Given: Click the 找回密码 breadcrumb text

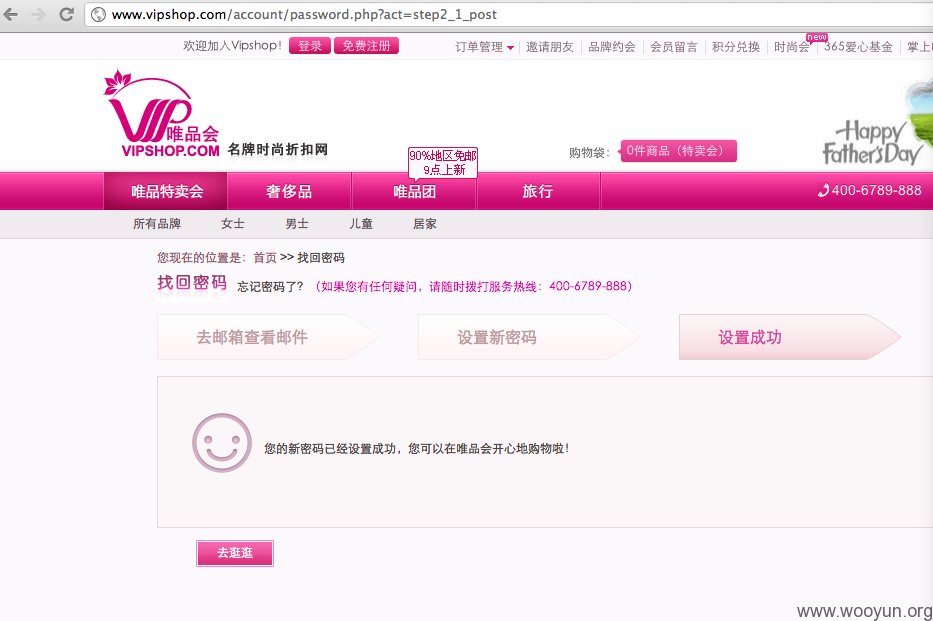Looking at the screenshot, I should point(321,258).
